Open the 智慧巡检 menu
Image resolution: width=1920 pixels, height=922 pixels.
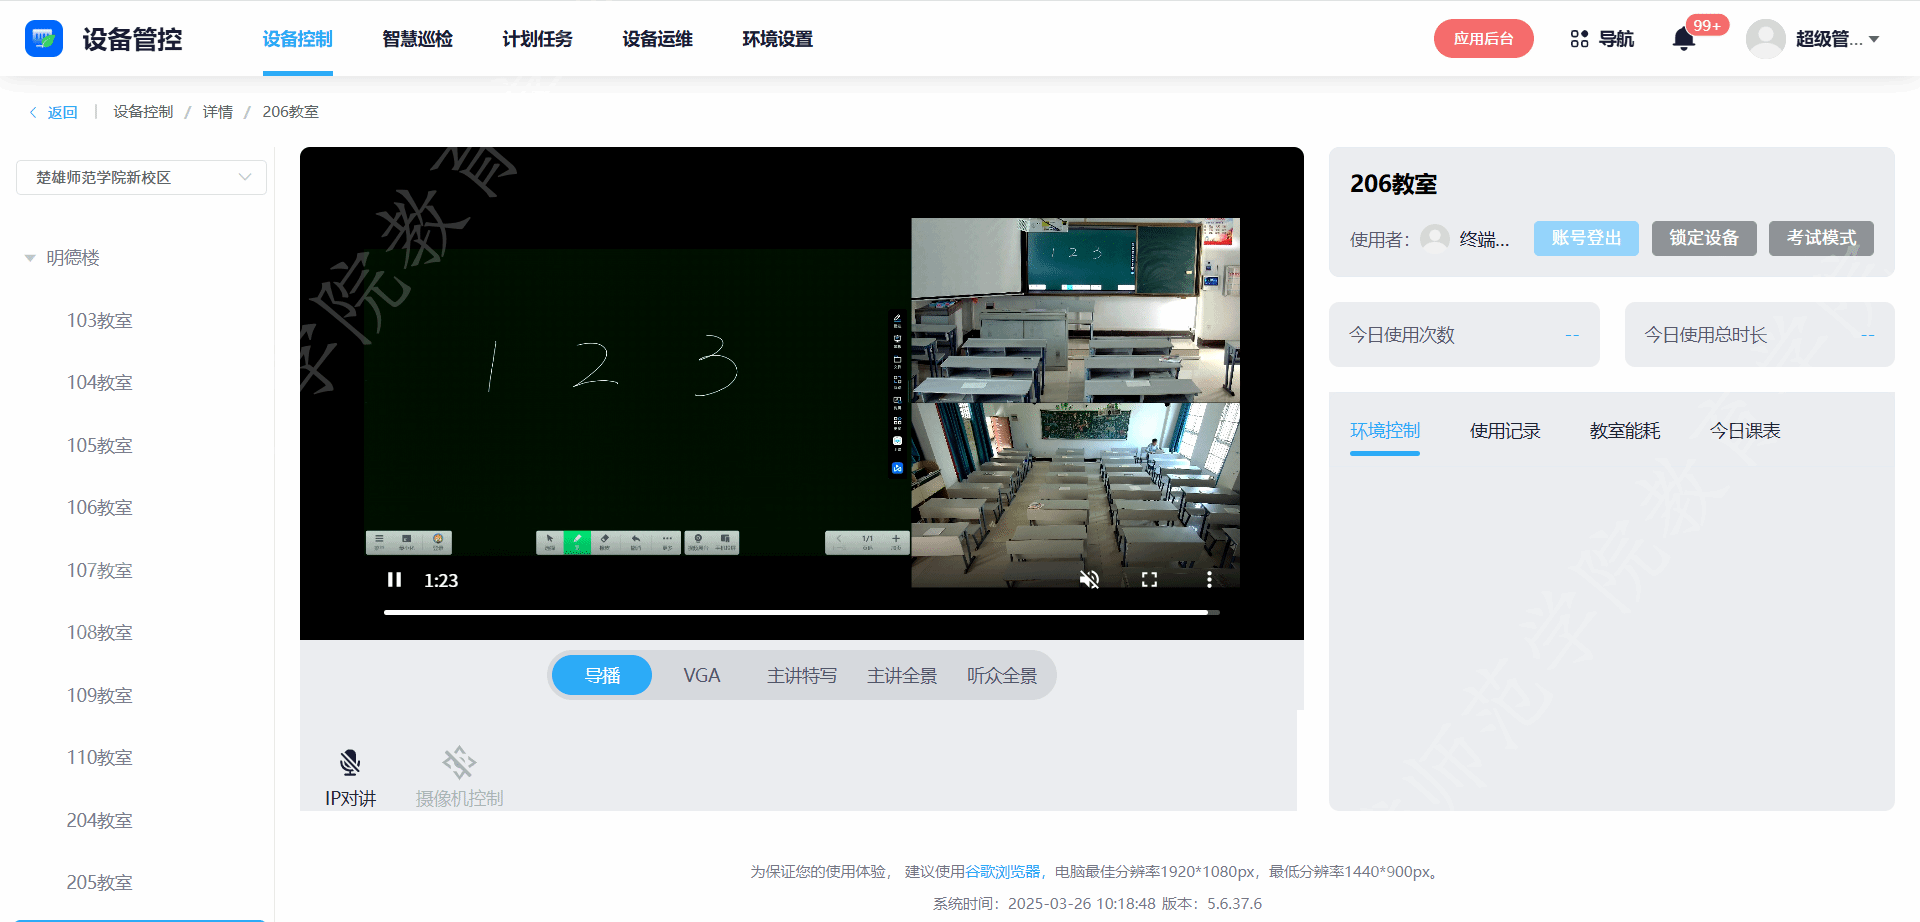click(x=417, y=39)
